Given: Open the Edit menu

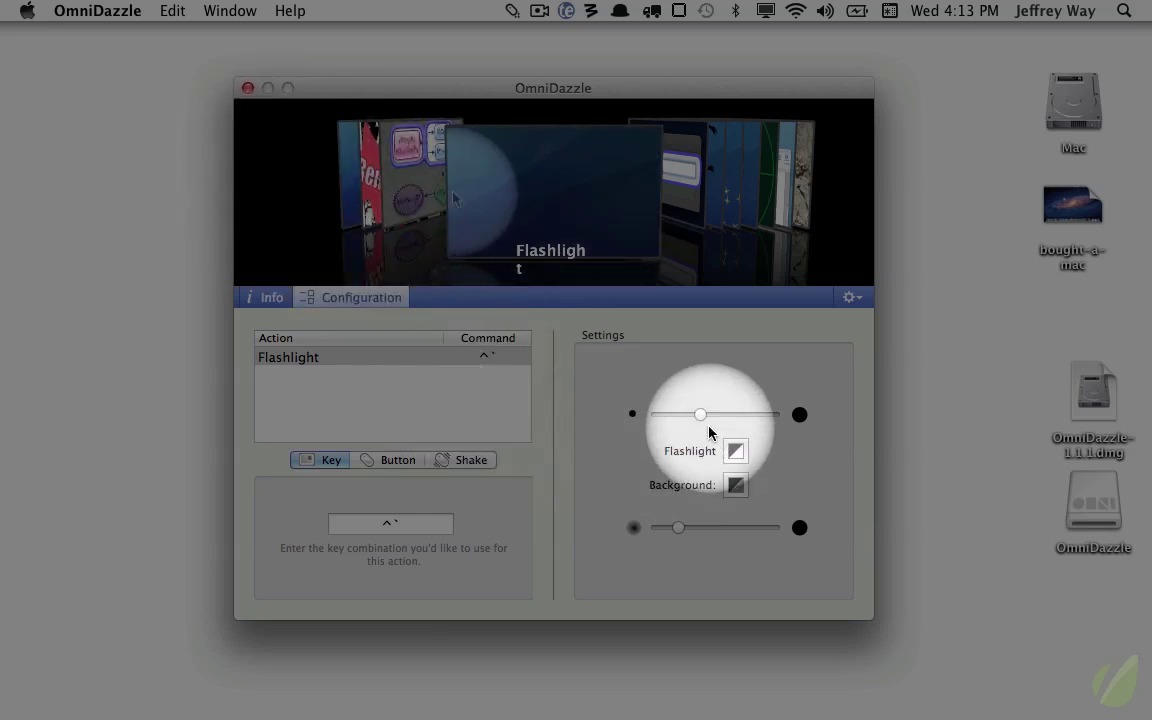Looking at the screenshot, I should 173,11.
